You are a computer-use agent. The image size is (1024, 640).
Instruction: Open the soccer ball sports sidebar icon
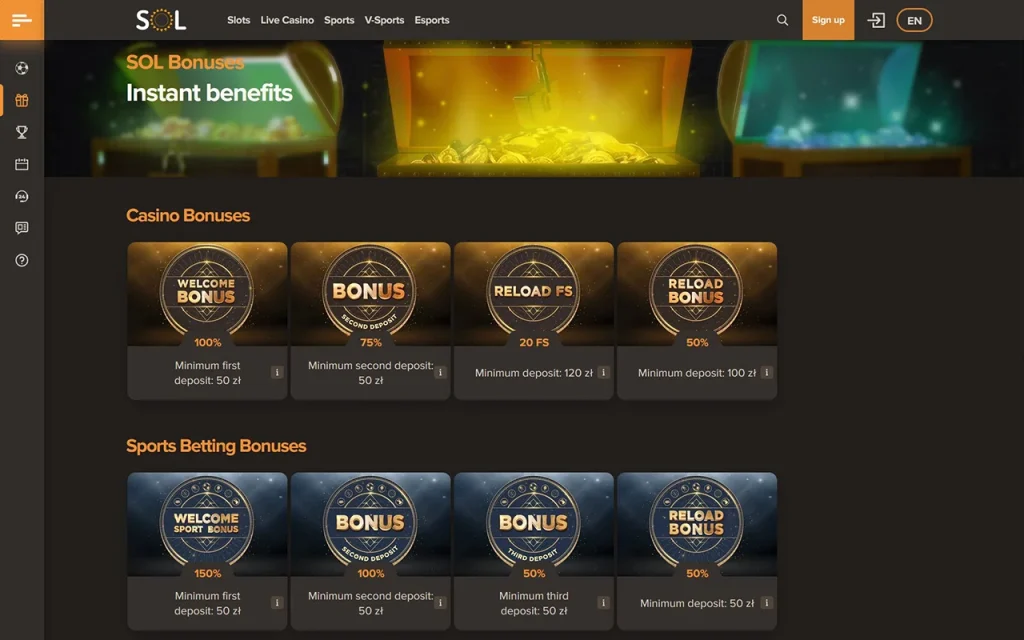tap(22, 68)
